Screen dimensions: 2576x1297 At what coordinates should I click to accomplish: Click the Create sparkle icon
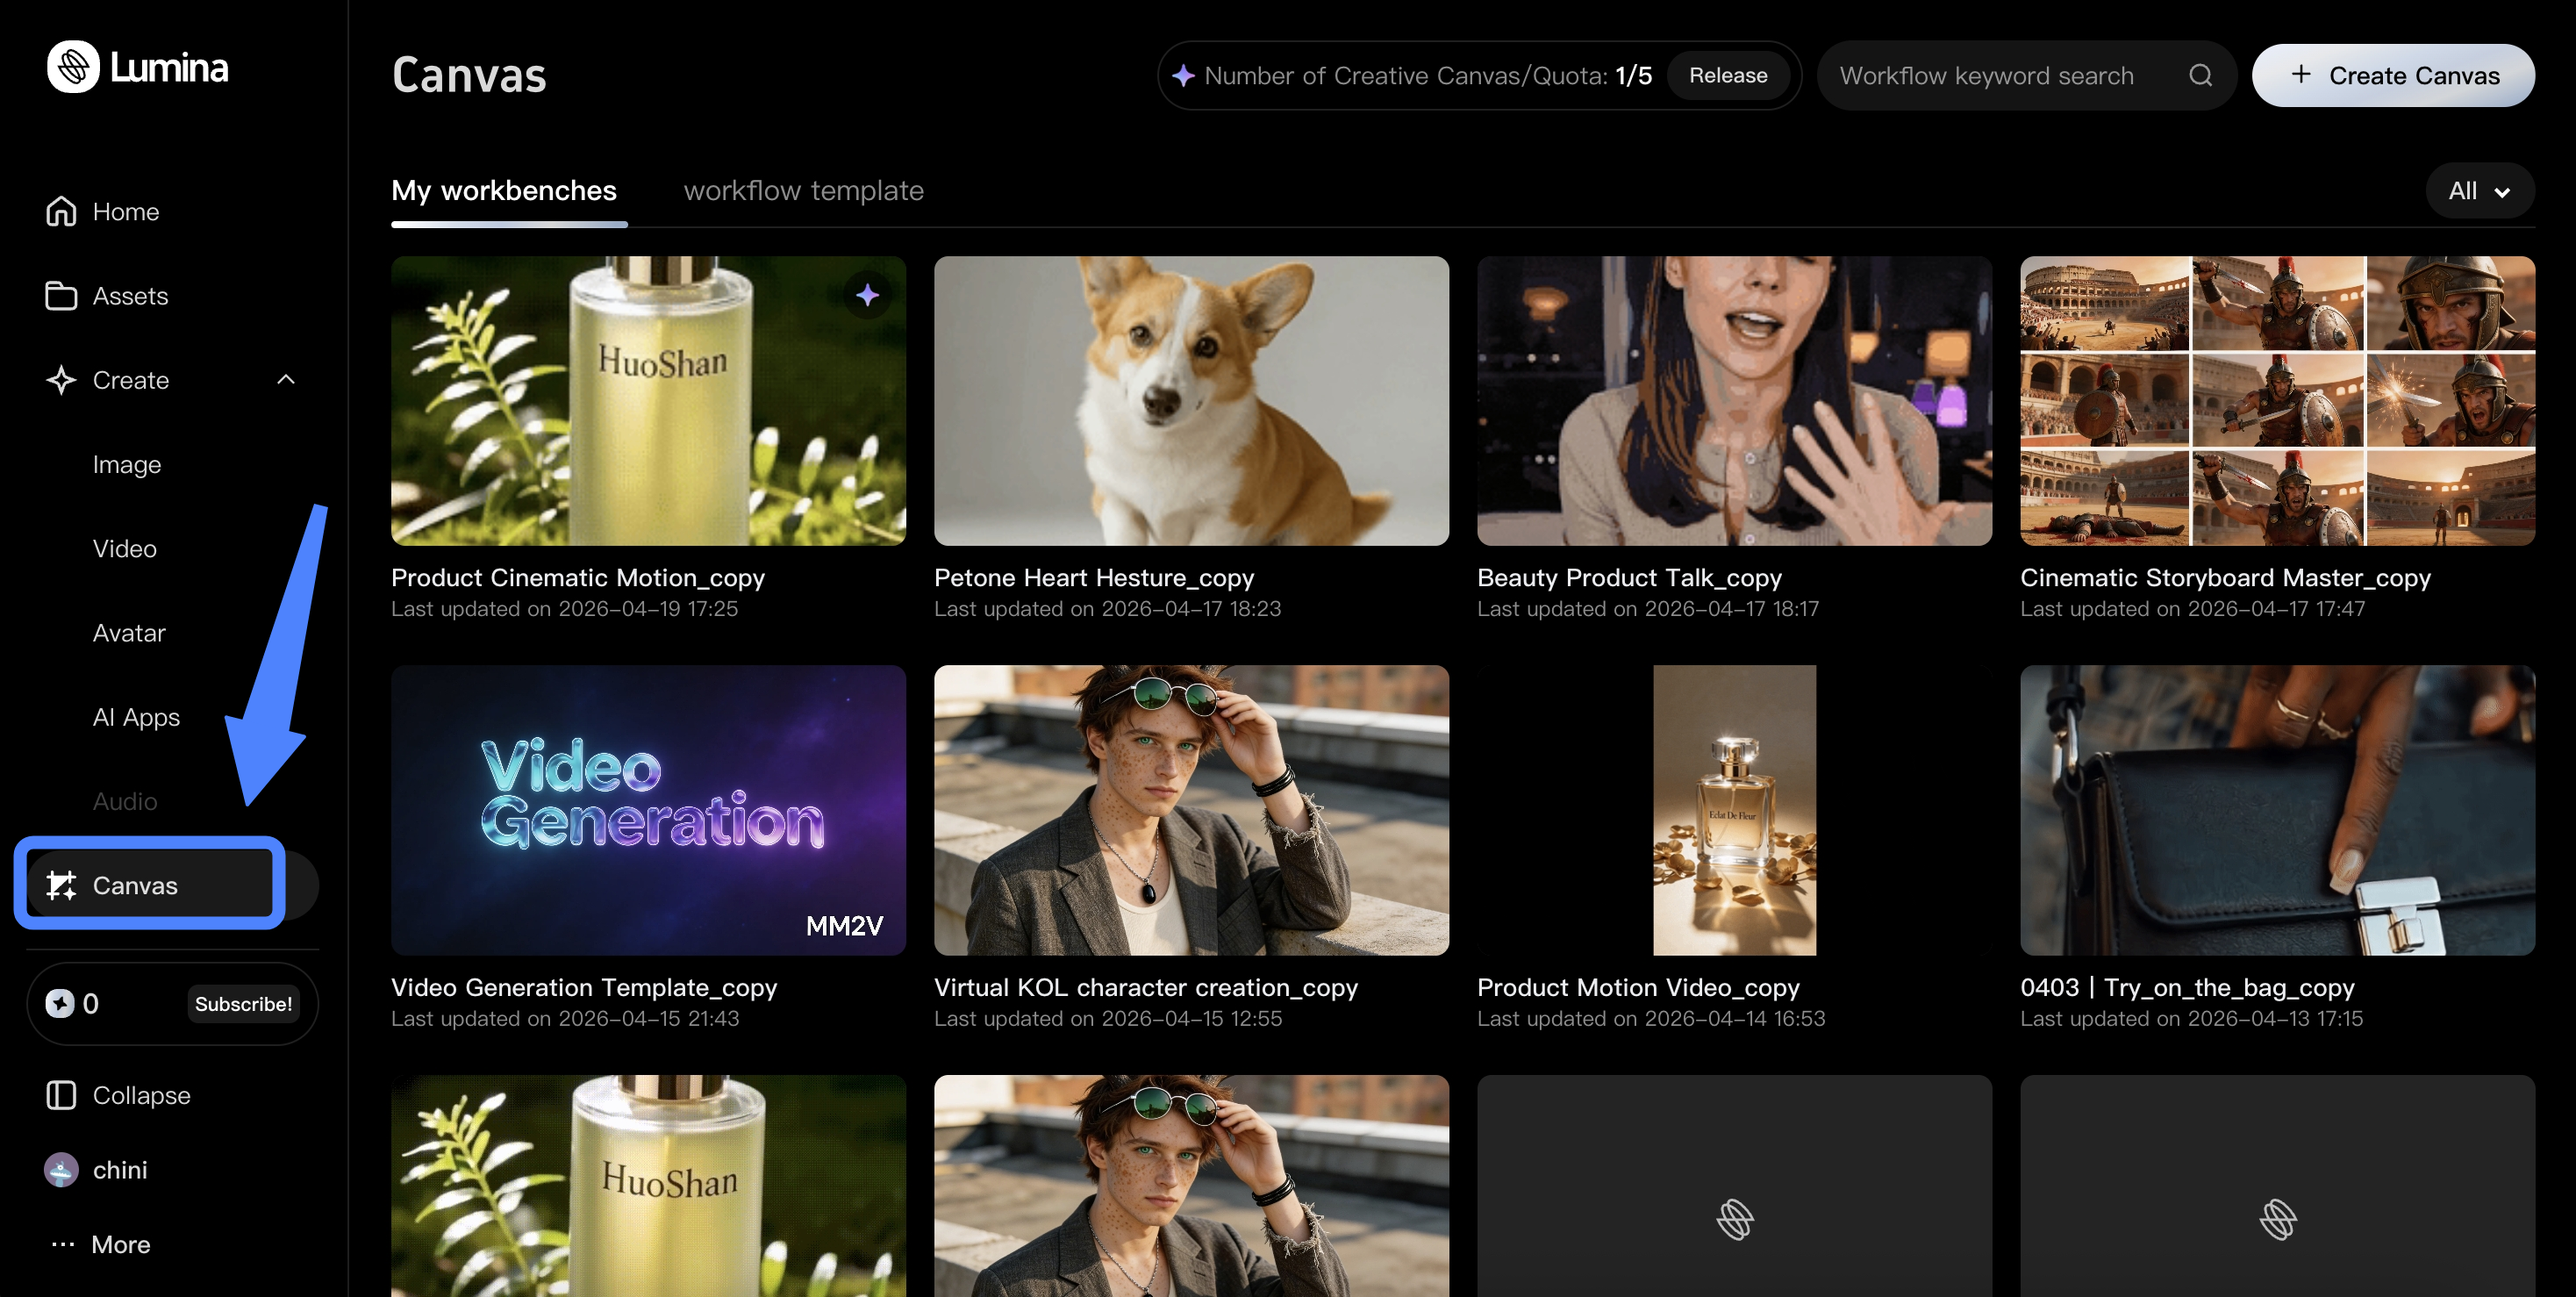tap(61, 380)
